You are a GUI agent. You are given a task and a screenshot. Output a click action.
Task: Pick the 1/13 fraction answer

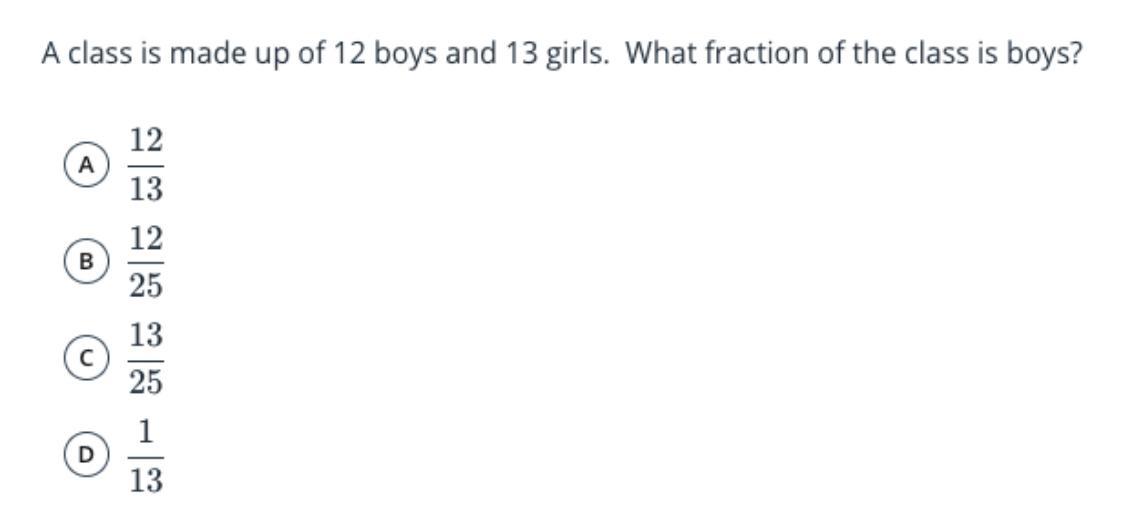(146, 455)
